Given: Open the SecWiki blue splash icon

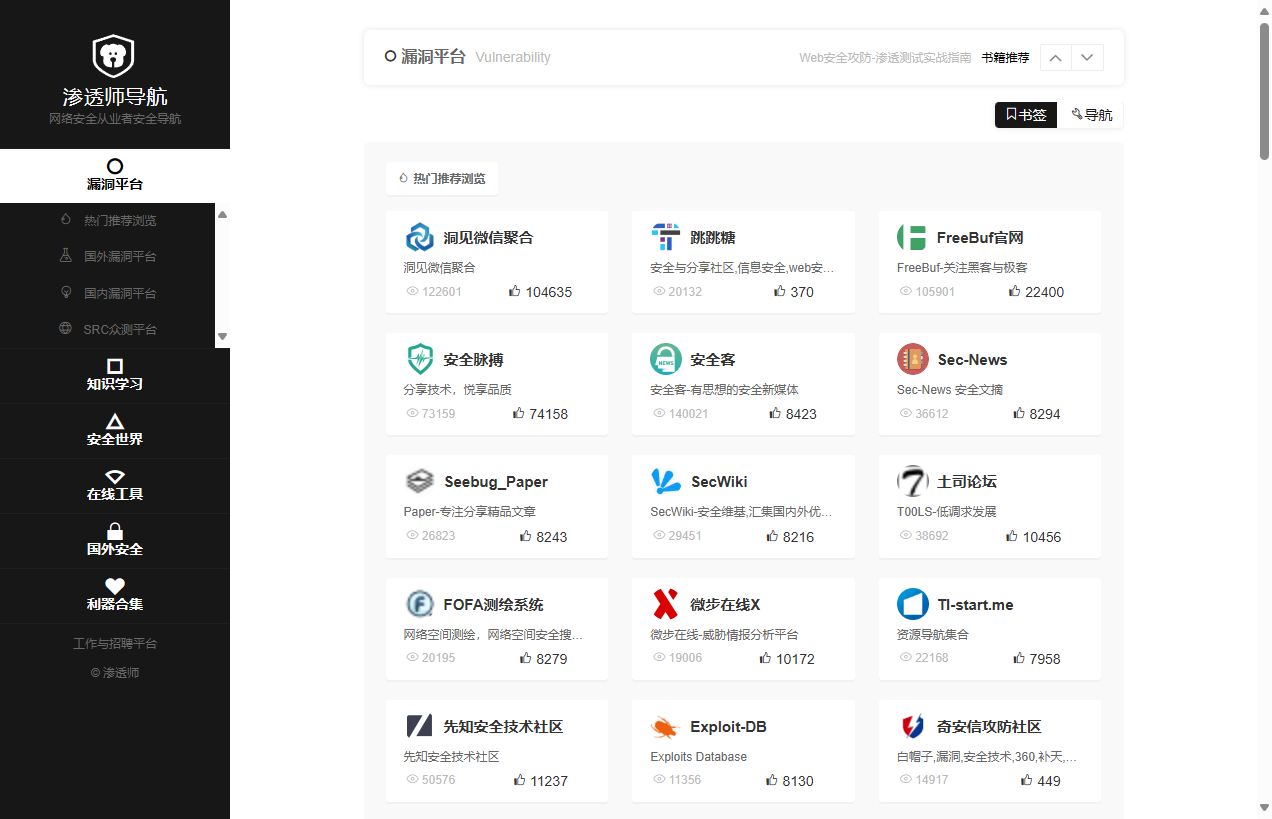Looking at the screenshot, I should [665, 482].
